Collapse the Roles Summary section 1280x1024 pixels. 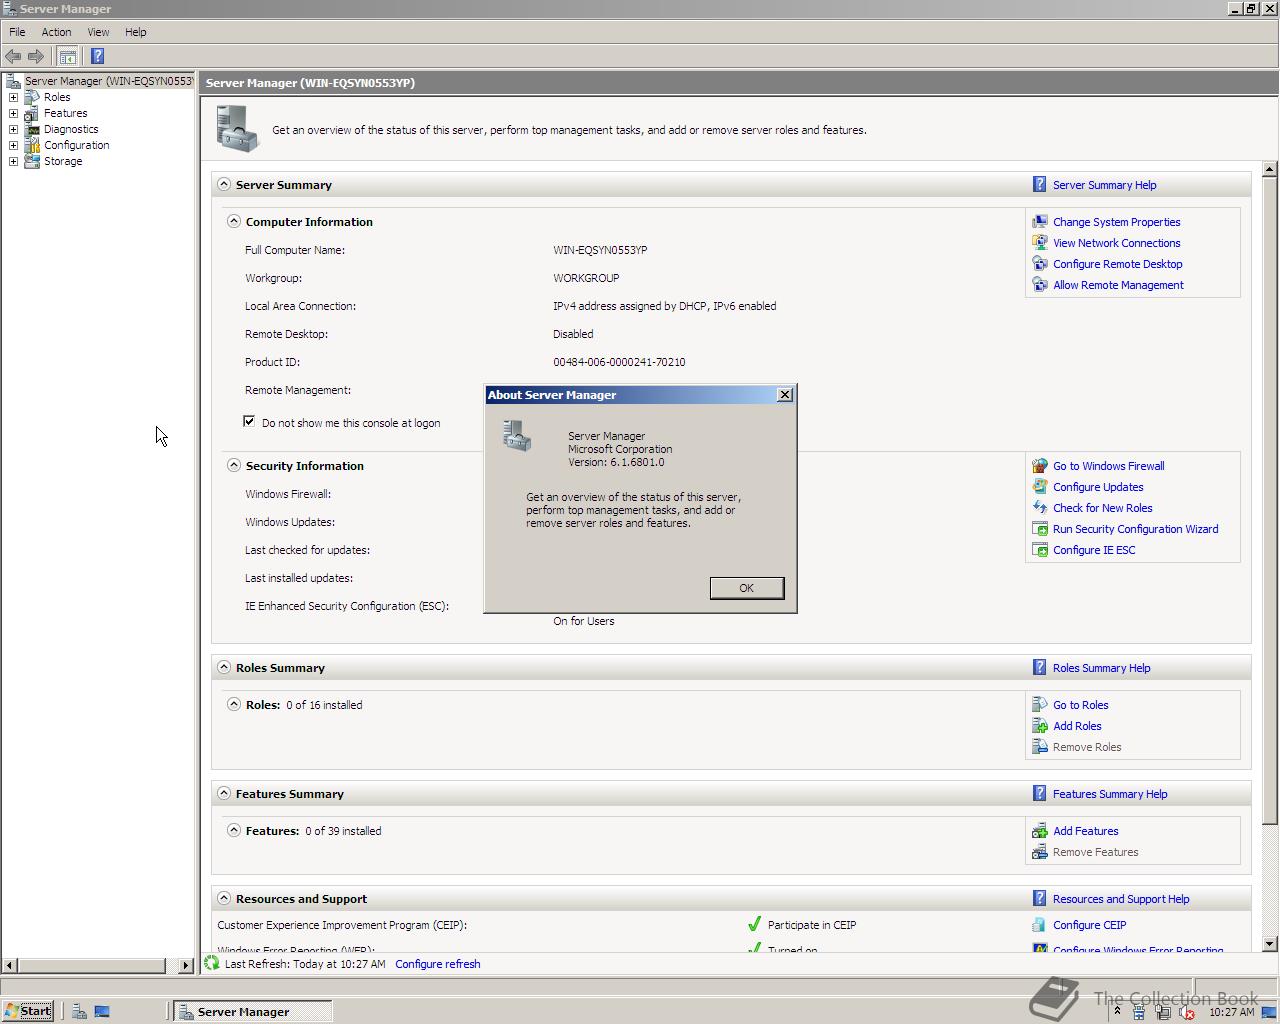(x=224, y=667)
